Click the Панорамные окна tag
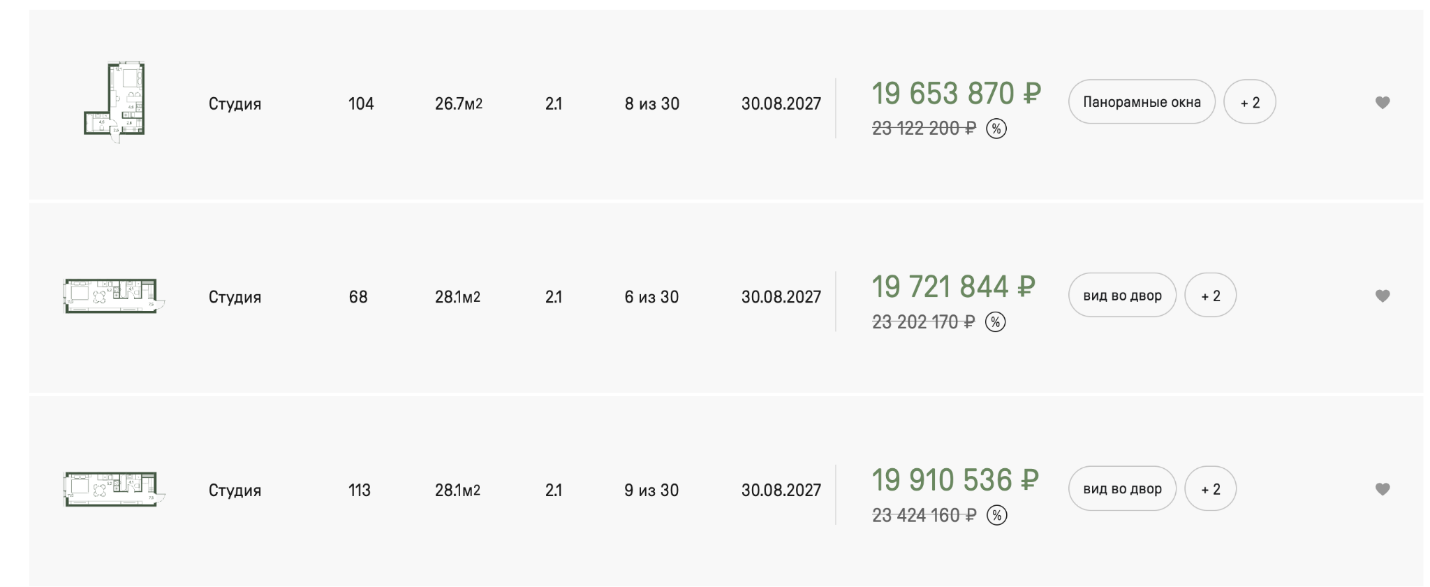Image resolution: width=1430 pixels, height=587 pixels. (x=1141, y=102)
